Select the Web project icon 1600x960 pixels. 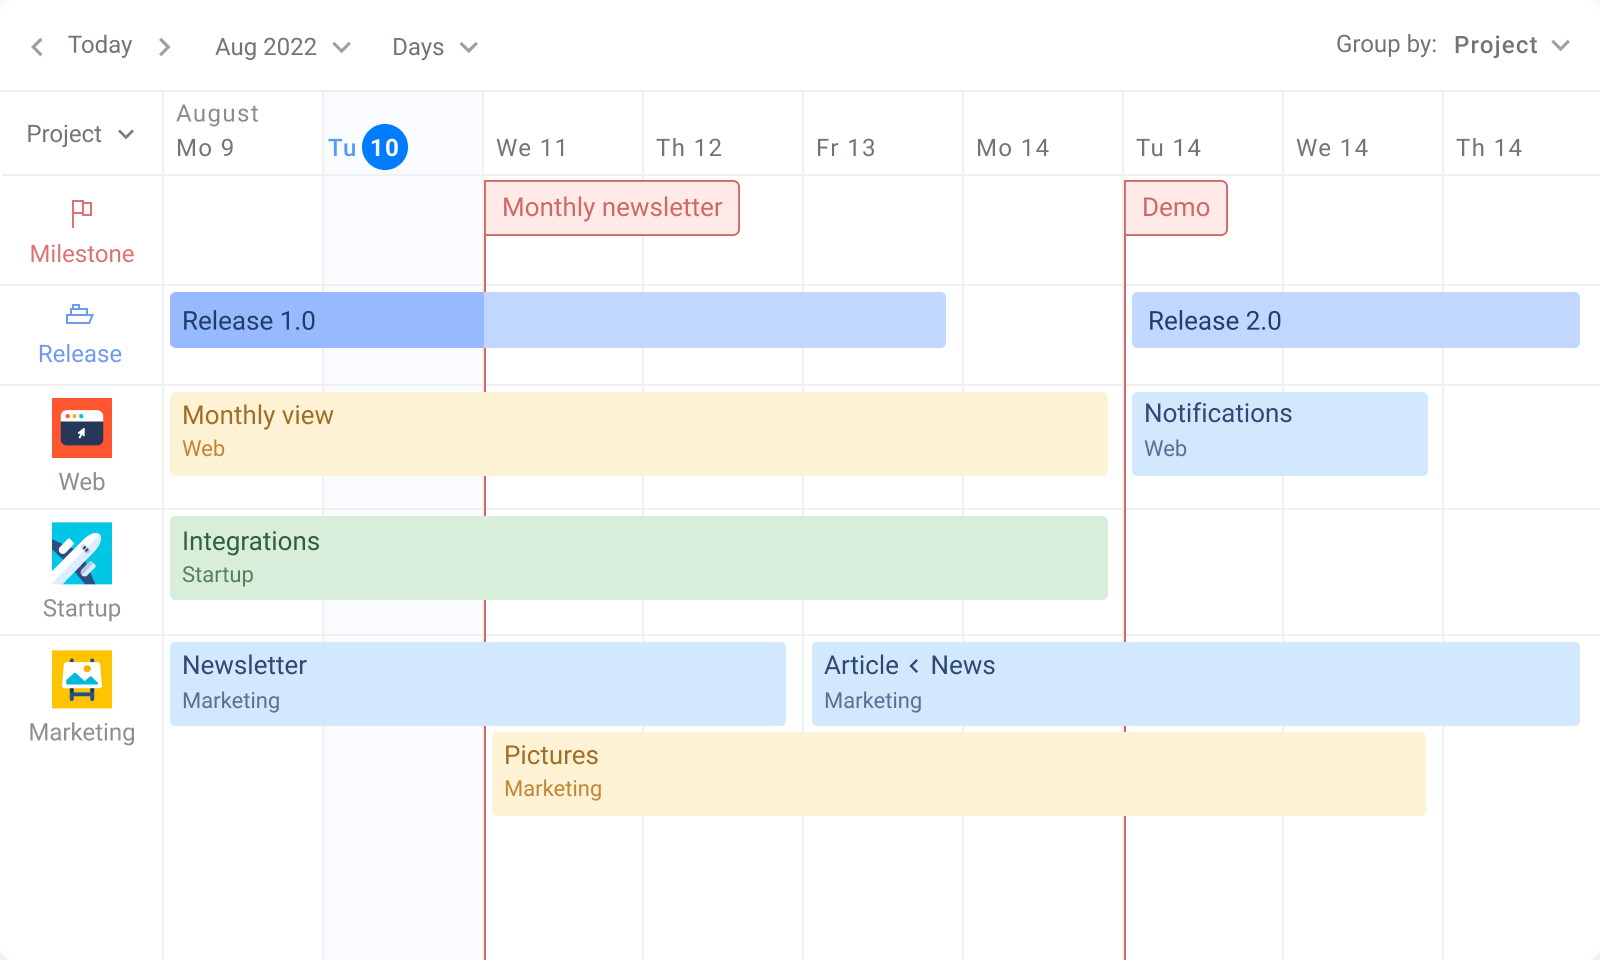coord(82,428)
